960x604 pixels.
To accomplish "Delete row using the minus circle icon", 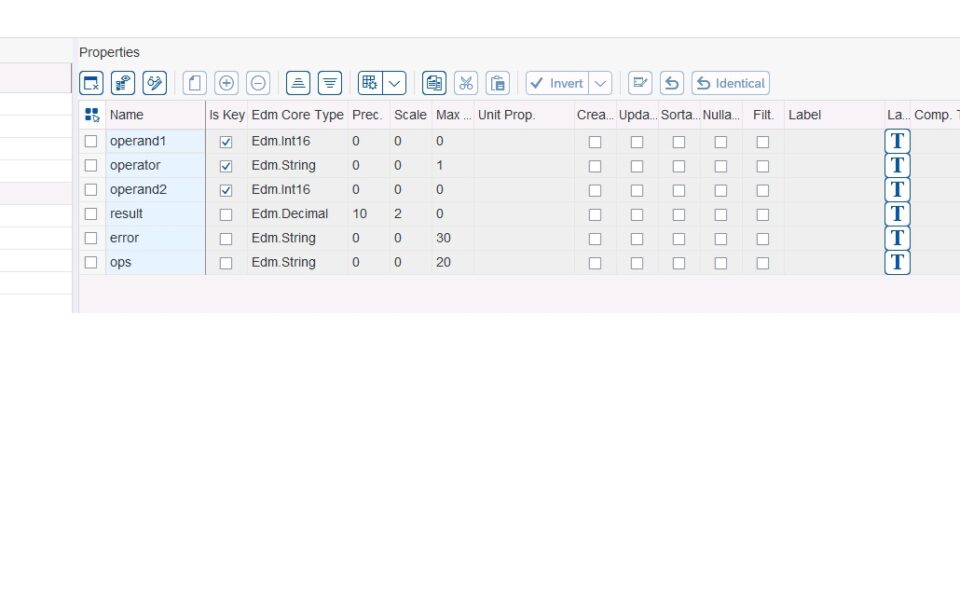I will 258,83.
